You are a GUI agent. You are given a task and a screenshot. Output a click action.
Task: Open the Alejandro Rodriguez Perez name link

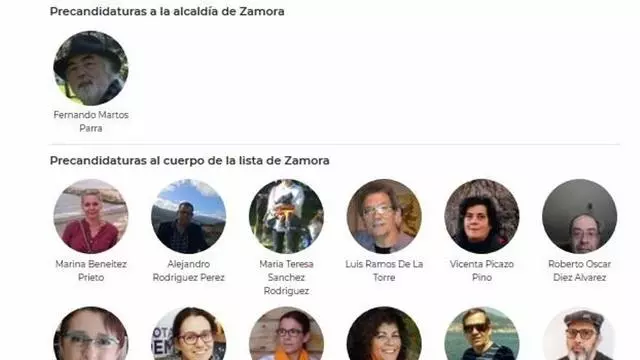pyautogui.click(x=189, y=271)
